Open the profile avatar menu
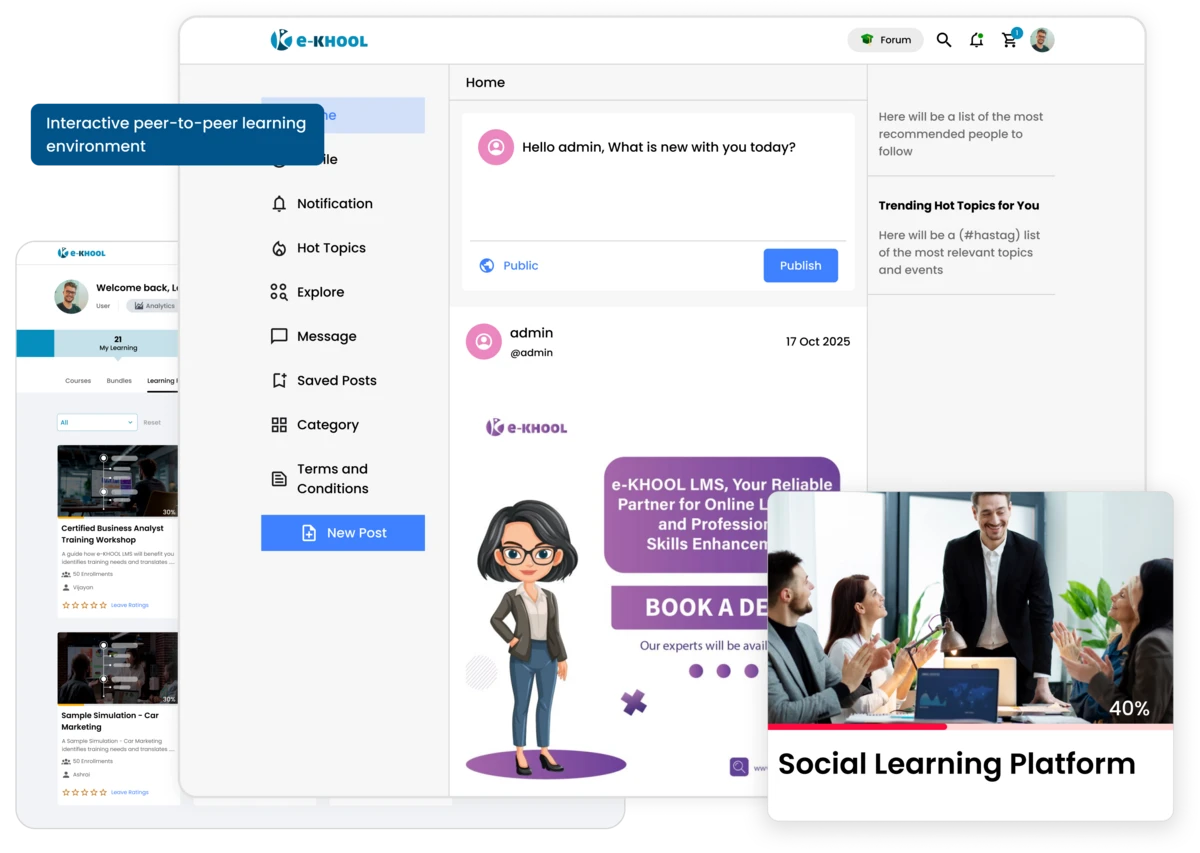 (1043, 40)
